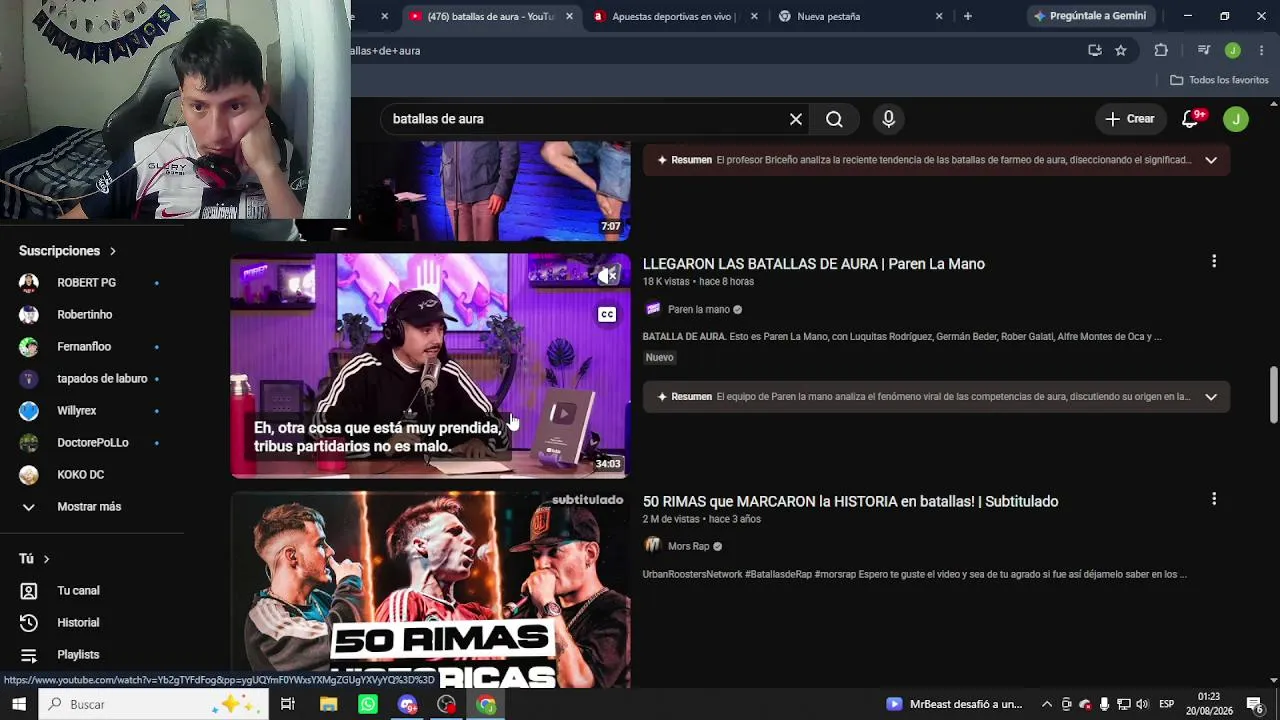
Task: Click the Pregúntale a Gemini button
Action: pos(1091,16)
